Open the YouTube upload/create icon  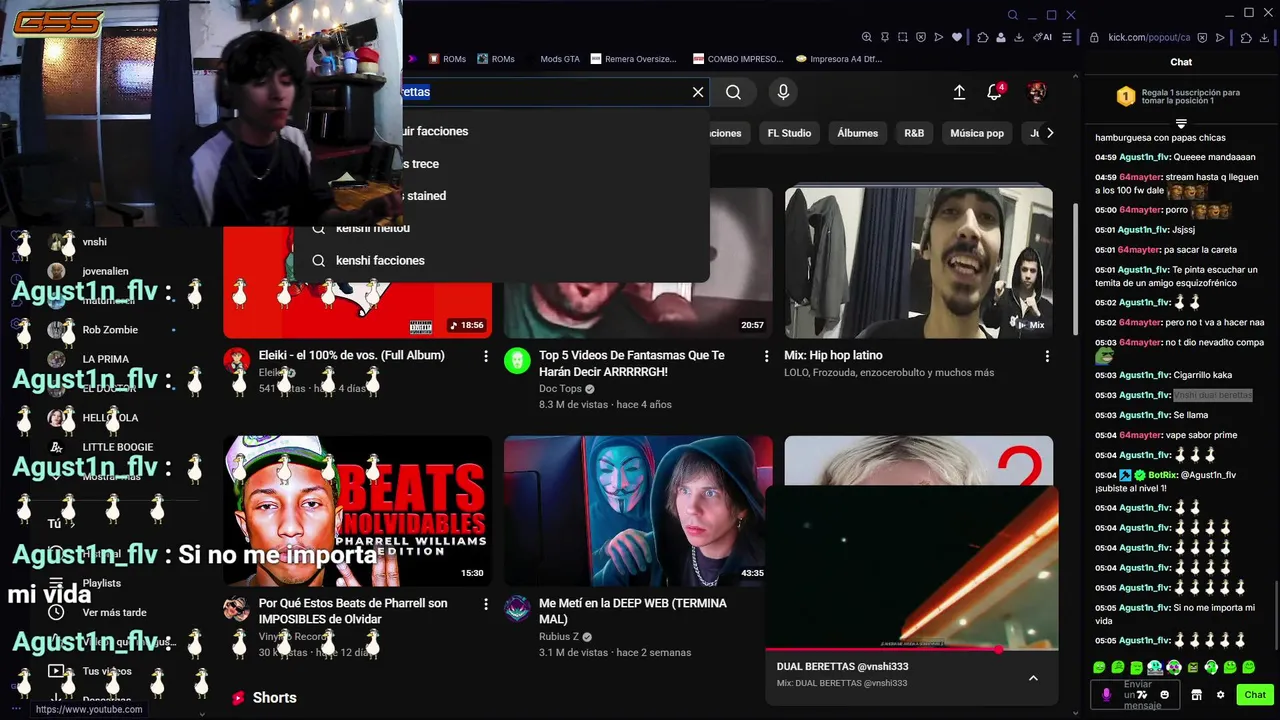coord(959,92)
